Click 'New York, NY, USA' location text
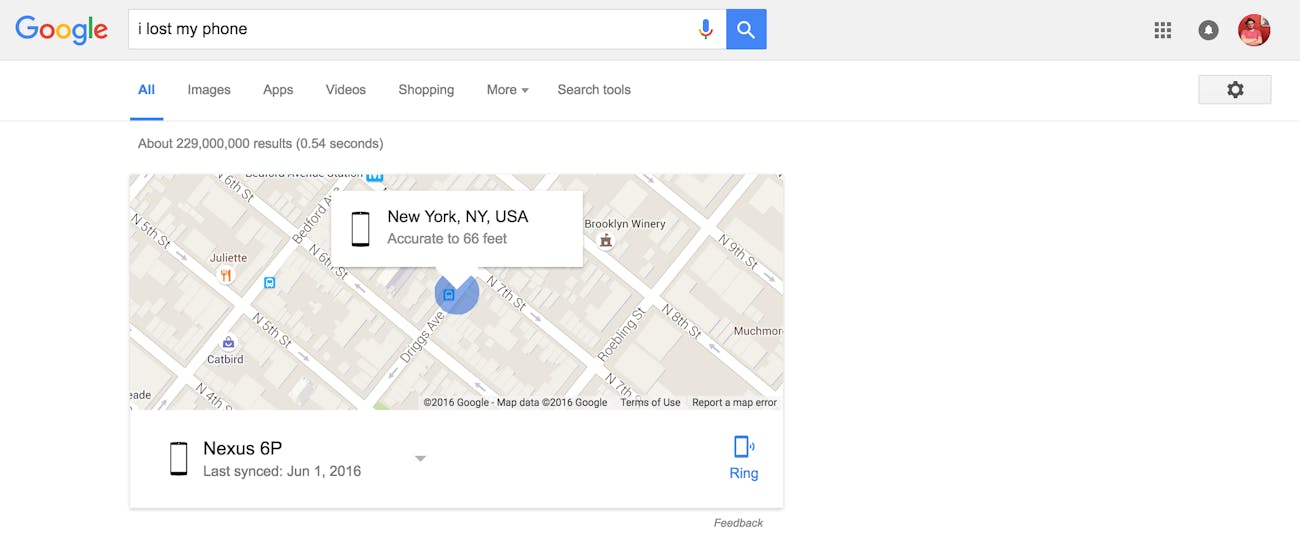Screen dimensions: 1300x537 458,217
